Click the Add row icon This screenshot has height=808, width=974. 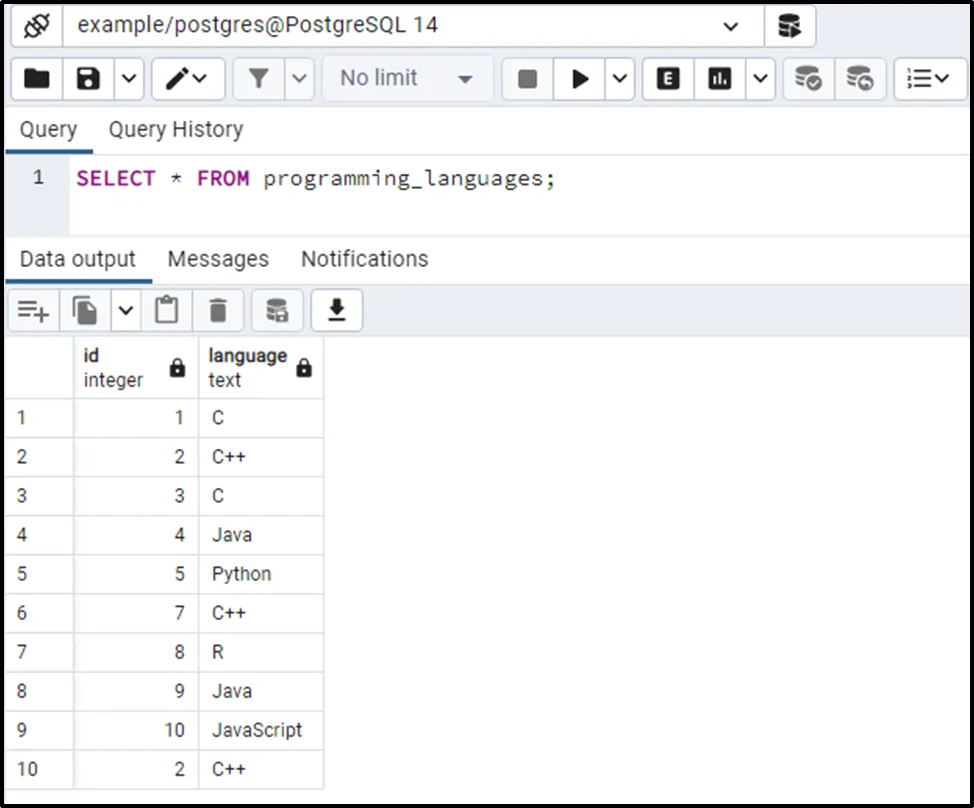pyautogui.click(x=33, y=312)
